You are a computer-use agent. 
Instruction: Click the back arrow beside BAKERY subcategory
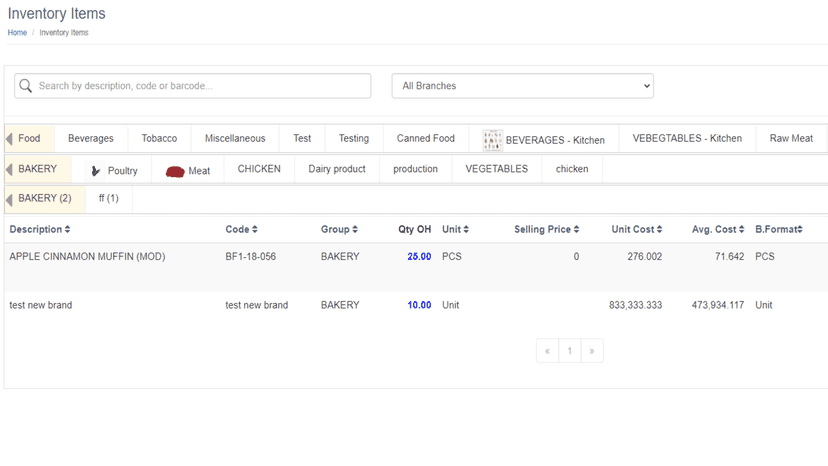9,170
